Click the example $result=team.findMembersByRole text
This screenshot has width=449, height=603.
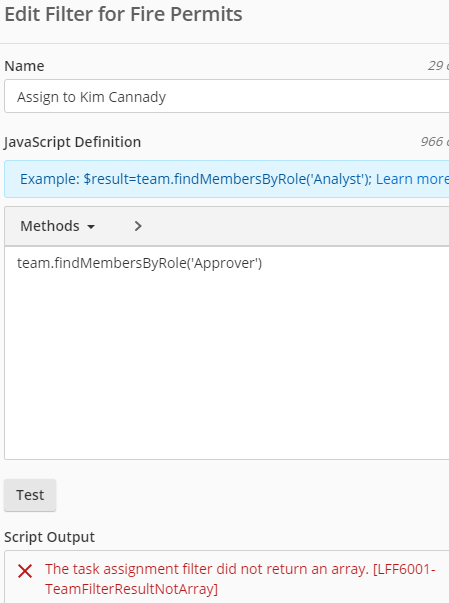pyautogui.click(x=196, y=179)
